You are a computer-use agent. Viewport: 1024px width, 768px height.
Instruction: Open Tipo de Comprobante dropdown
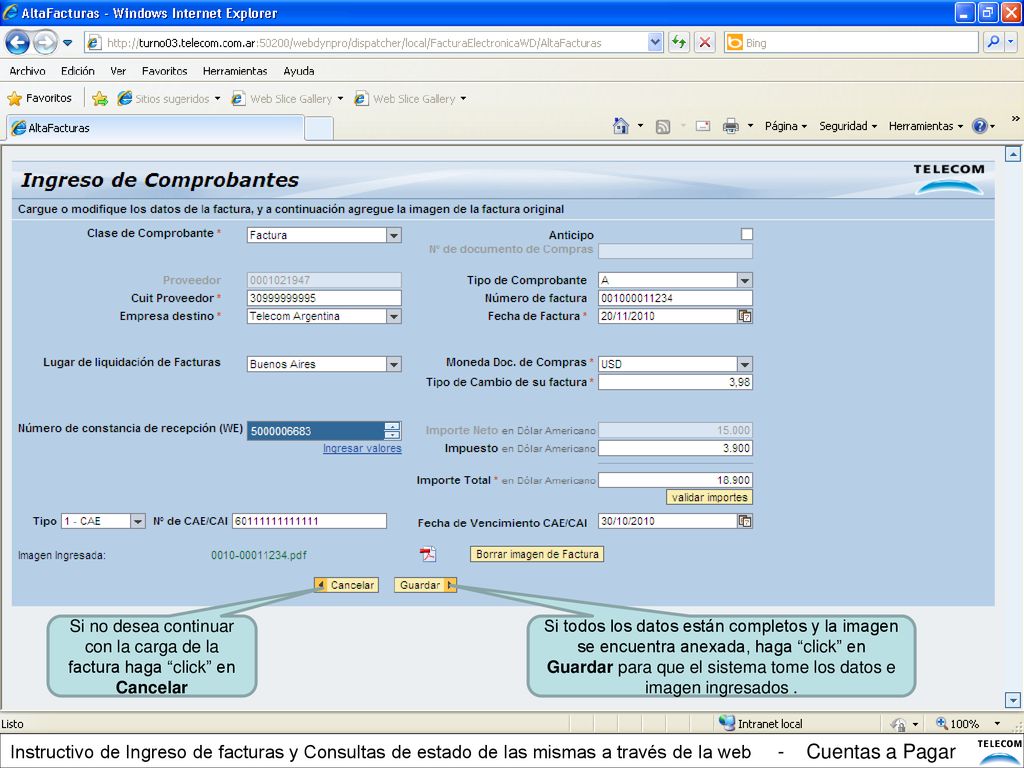[x=744, y=280]
